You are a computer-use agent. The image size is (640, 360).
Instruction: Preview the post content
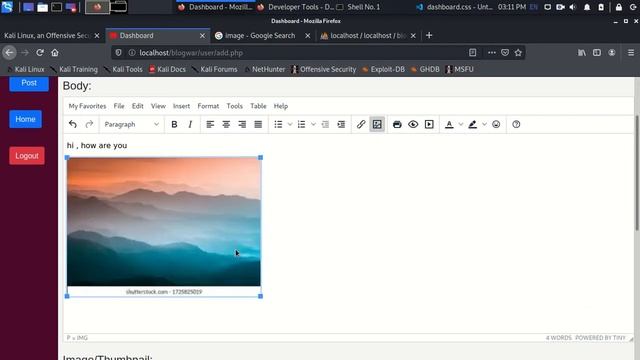pyautogui.click(x=413, y=124)
